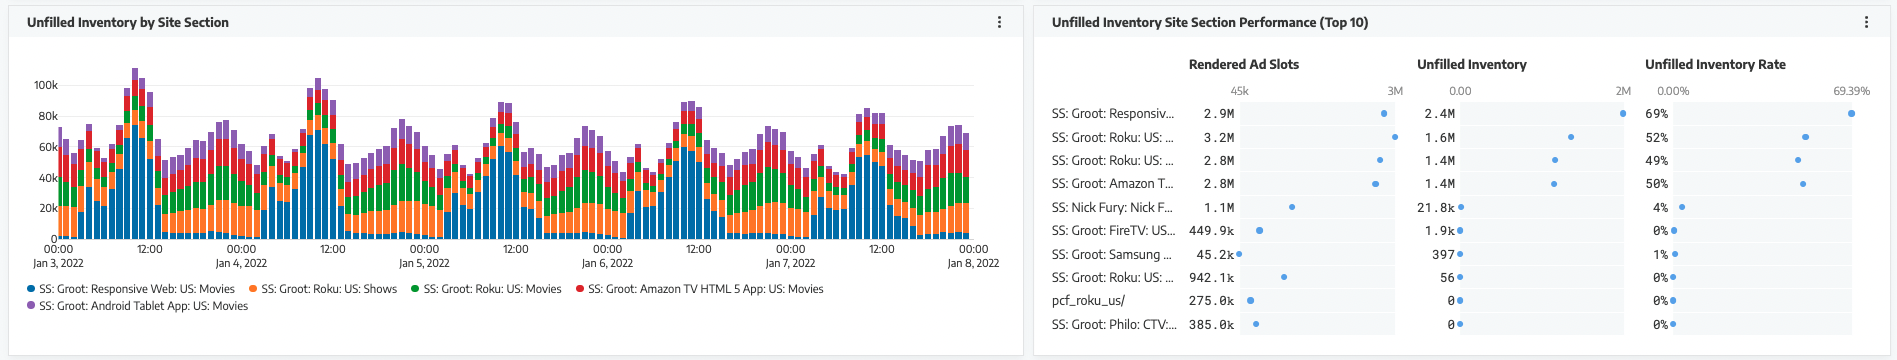
Task: Click the 1.1M rendered ad slots value
Action: point(1219,208)
